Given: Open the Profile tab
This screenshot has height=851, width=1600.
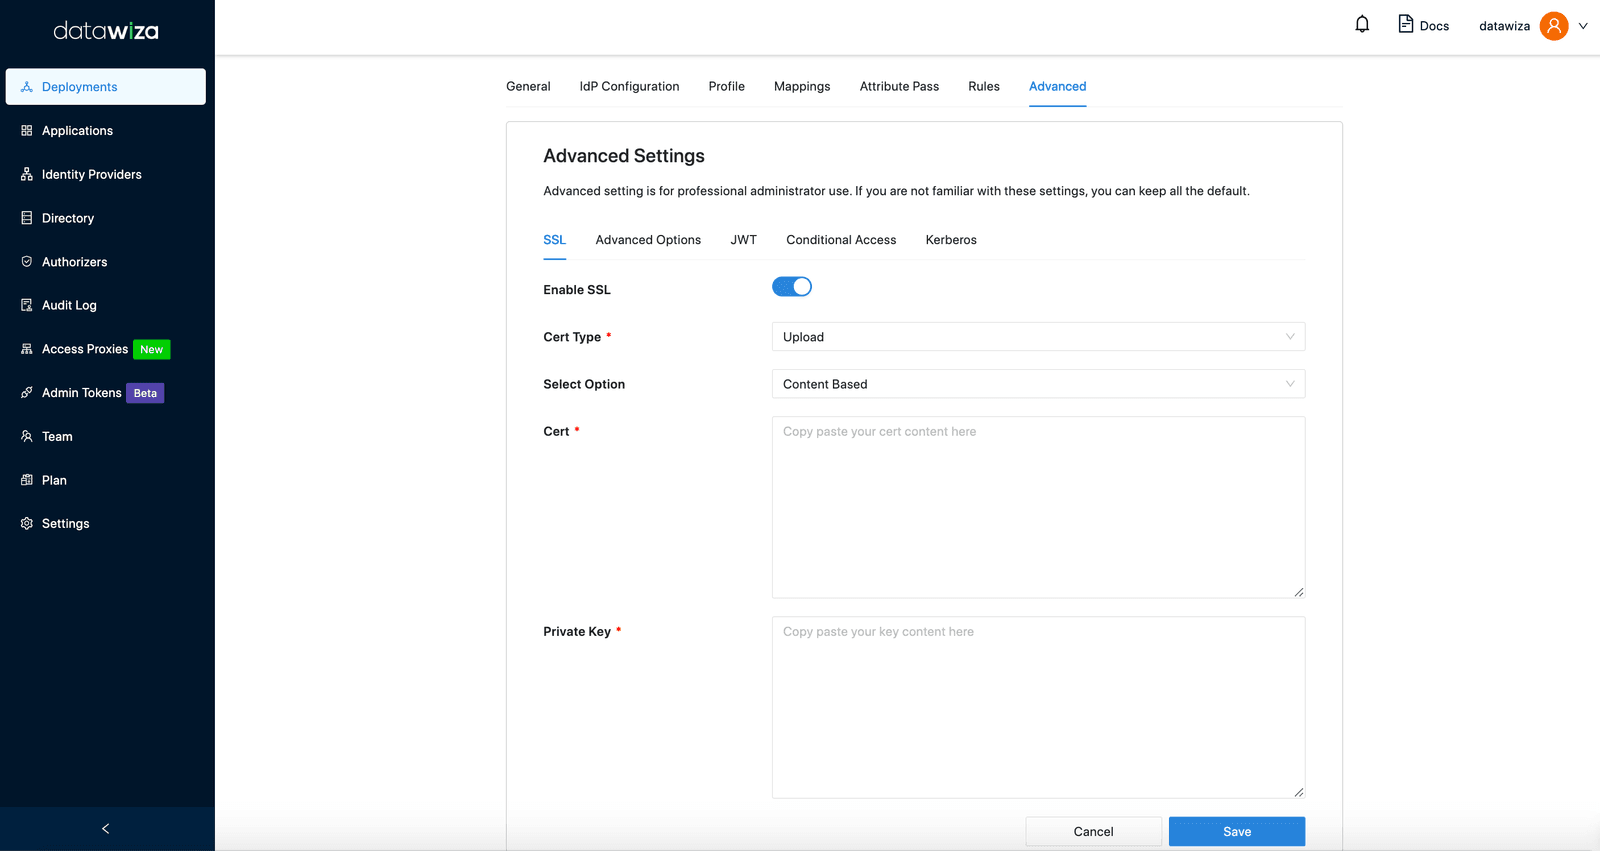Looking at the screenshot, I should [727, 86].
